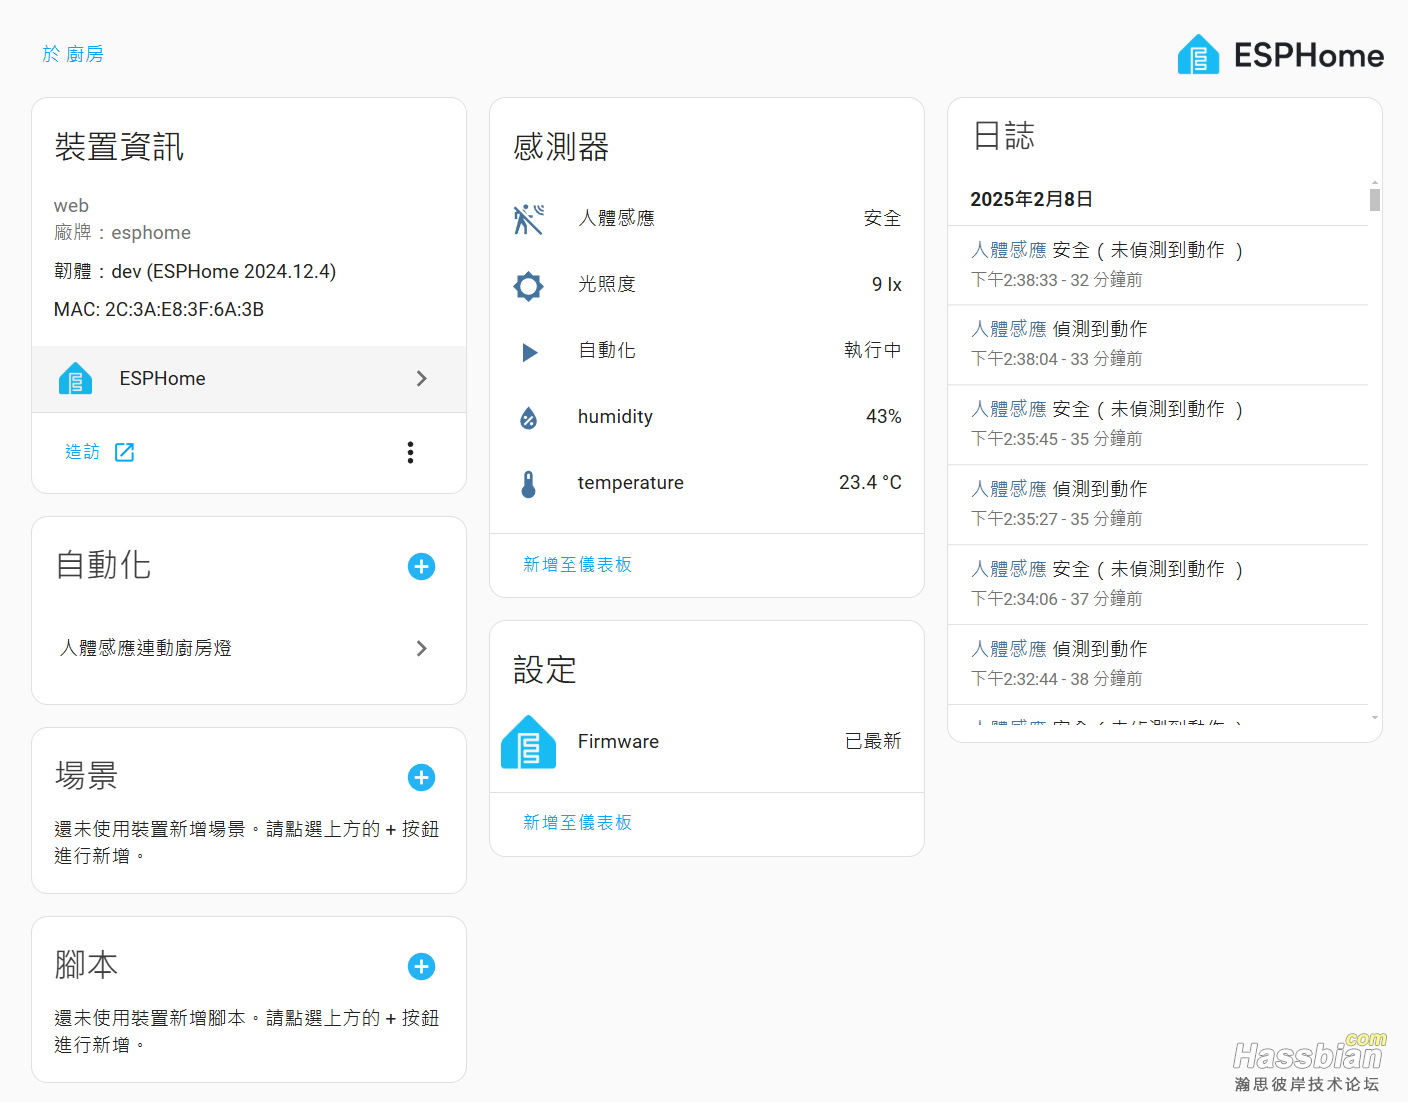Click the 執行中 status value
This screenshot has width=1408, height=1102.
(872, 351)
